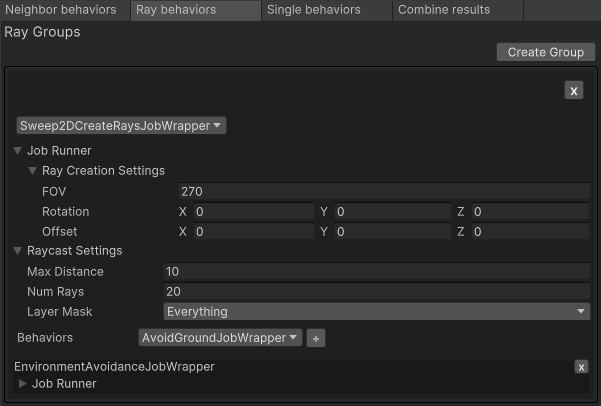Remove the EnvironmentAvoidanceJobWrapper behavior
This screenshot has width=601, height=406.
click(x=581, y=367)
